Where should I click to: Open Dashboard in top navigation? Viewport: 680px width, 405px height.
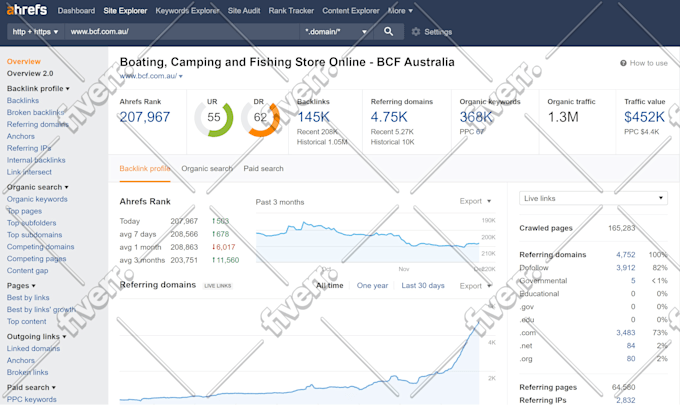point(76,10)
